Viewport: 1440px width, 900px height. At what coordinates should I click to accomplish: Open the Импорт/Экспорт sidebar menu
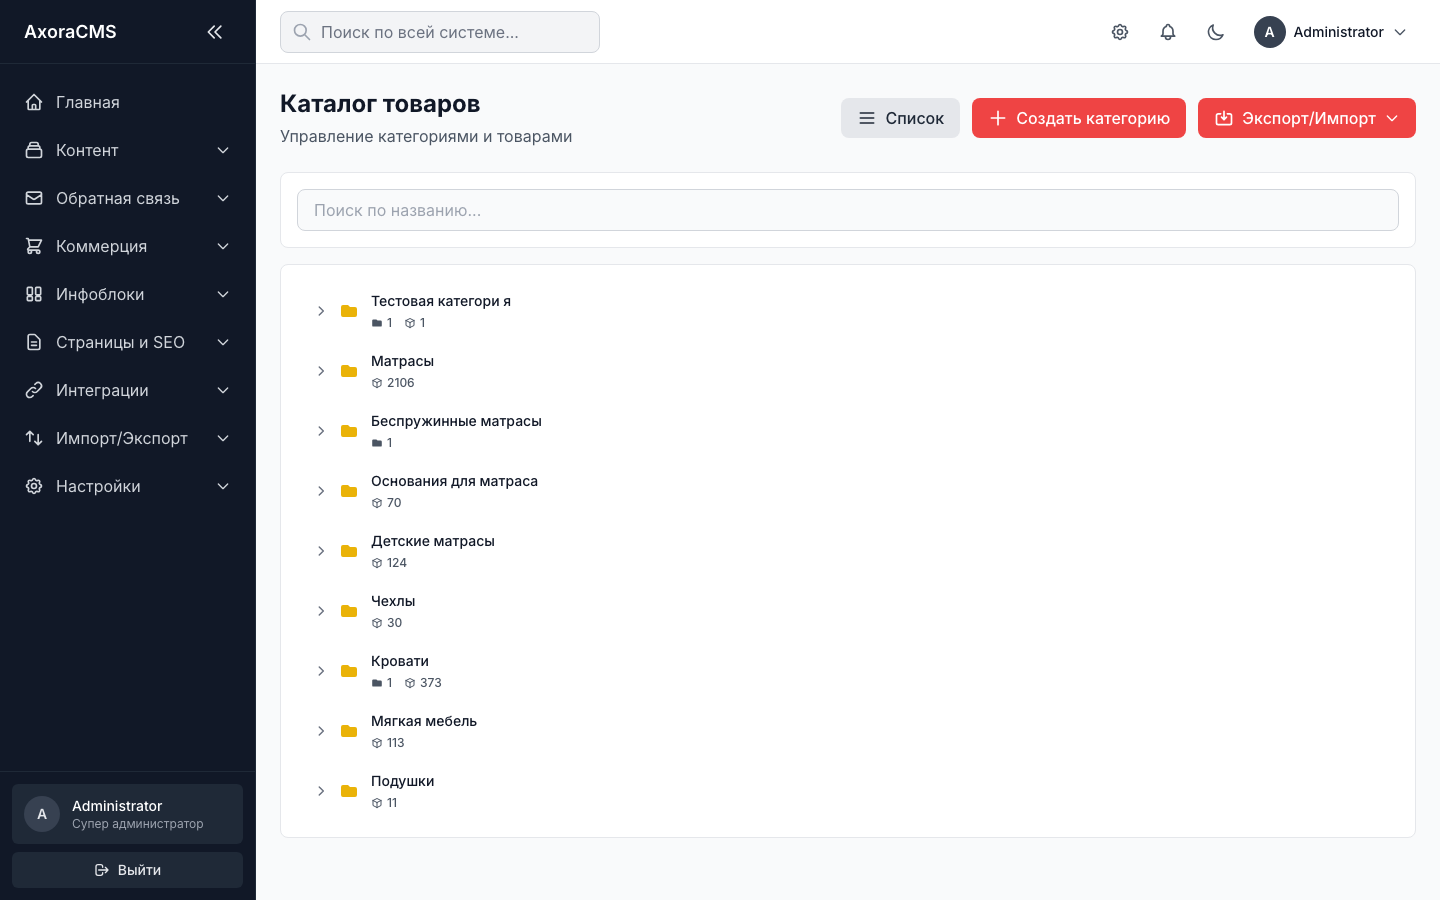[128, 438]
